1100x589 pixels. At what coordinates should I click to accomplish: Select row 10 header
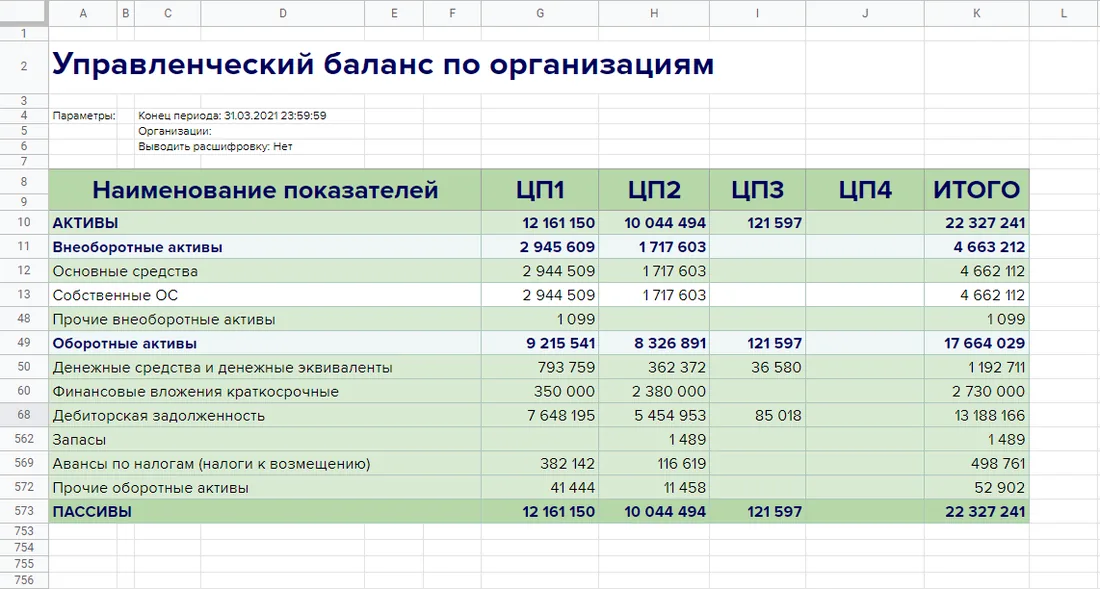[24, 222]
